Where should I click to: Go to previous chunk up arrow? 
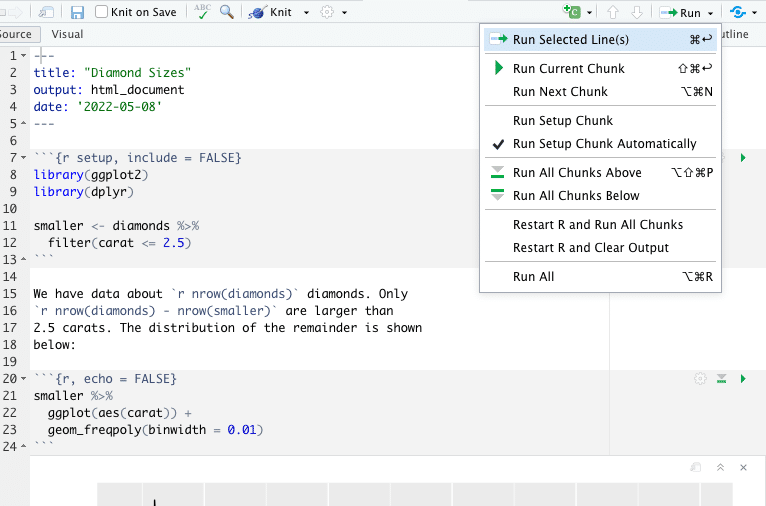coord(613,12)
